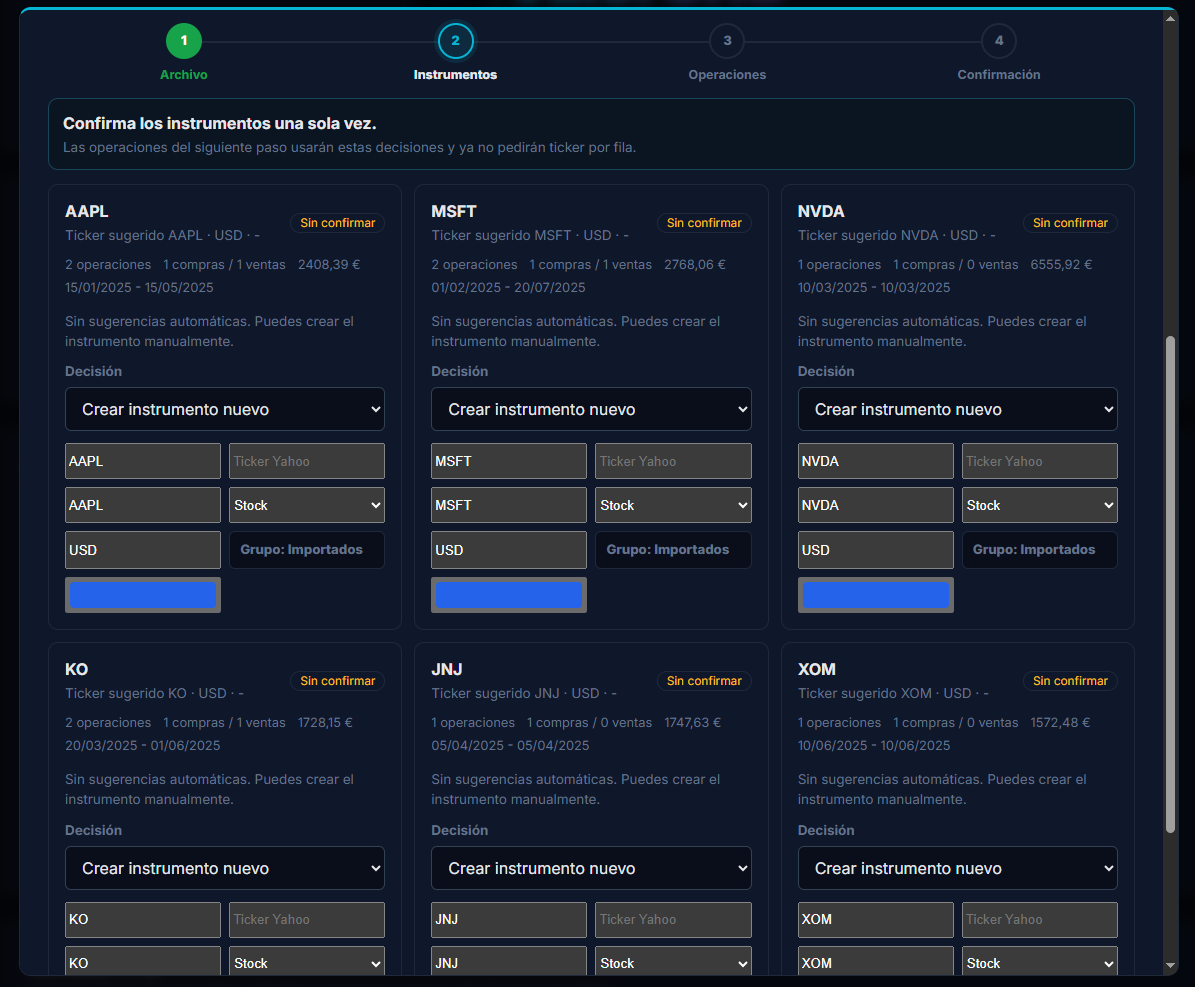Click the AAPL card title
Screen dimensions: 1195x987
87,211
